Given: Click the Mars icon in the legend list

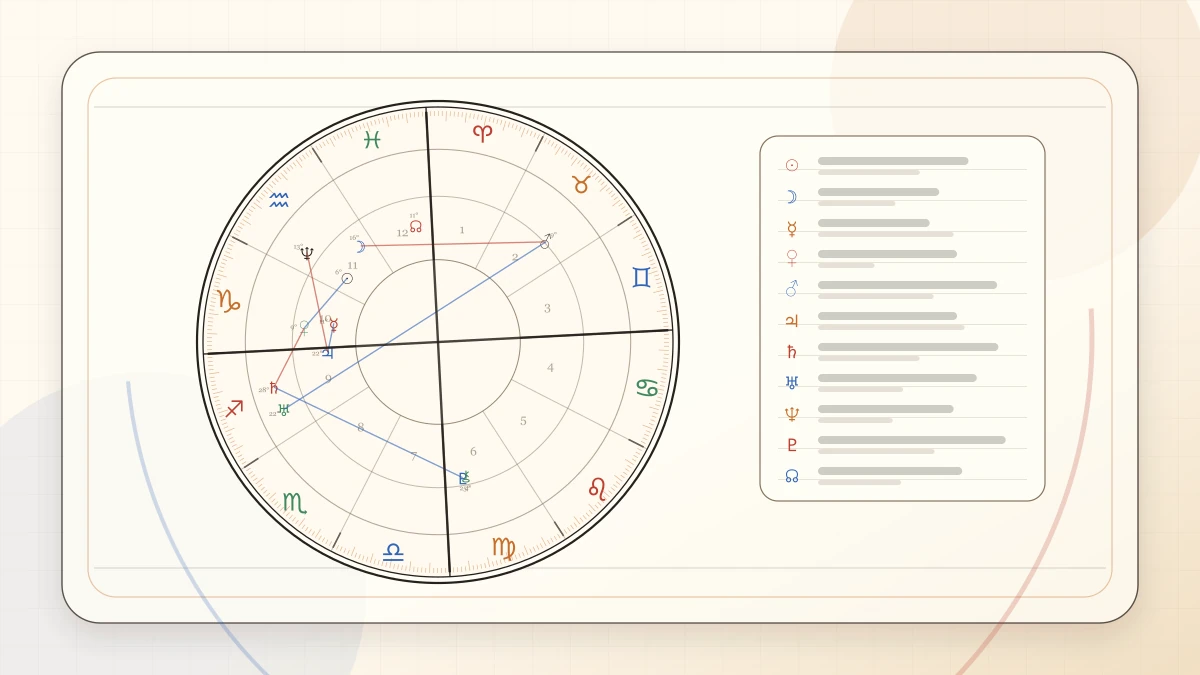Looking at the screenshot, I should coord(792,289).
